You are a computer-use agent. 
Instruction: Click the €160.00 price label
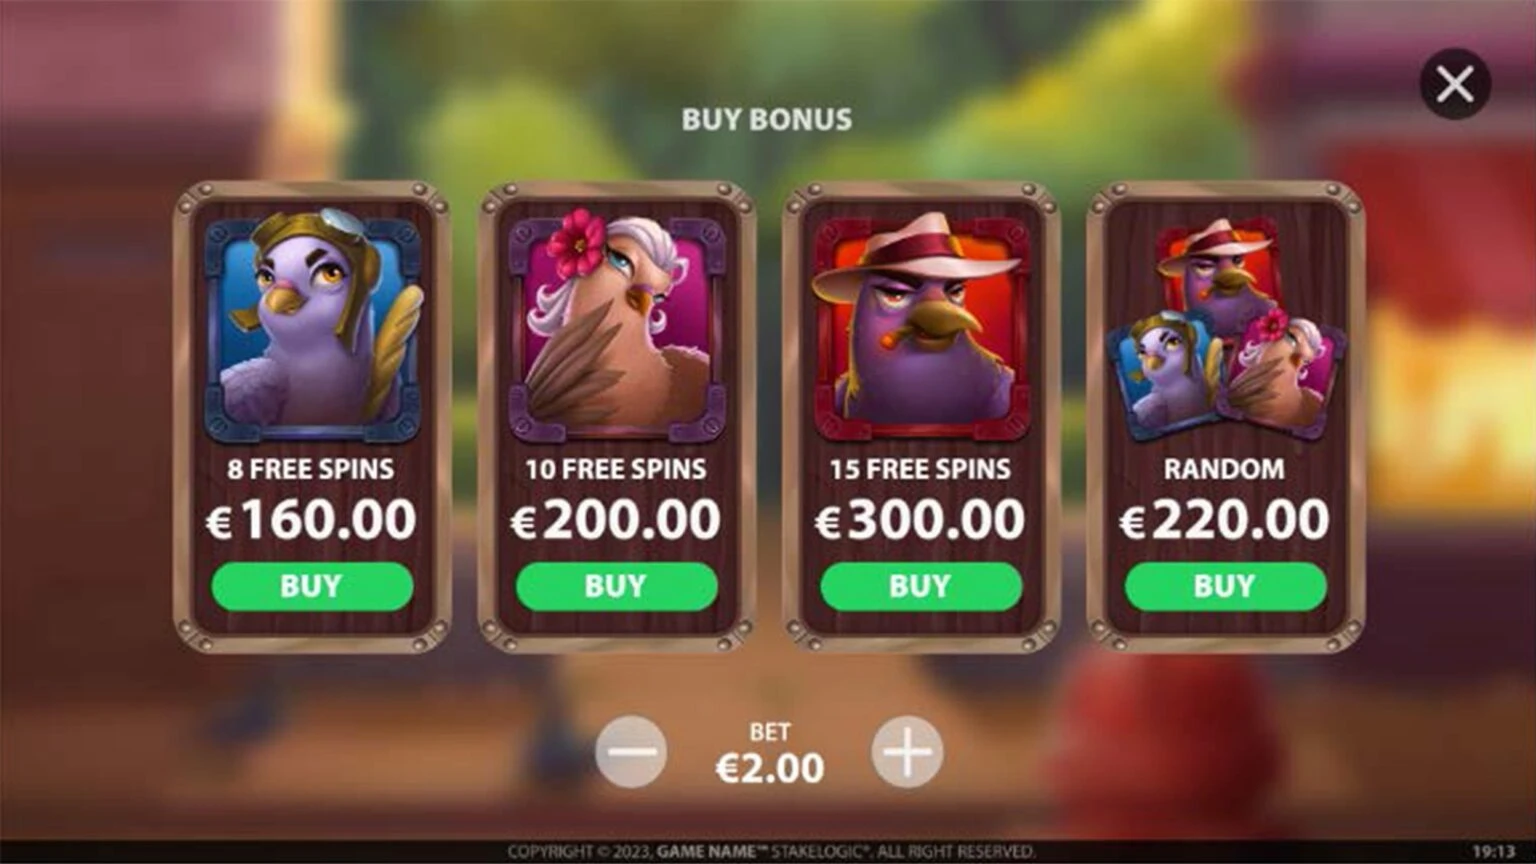[x=311, y=520]
